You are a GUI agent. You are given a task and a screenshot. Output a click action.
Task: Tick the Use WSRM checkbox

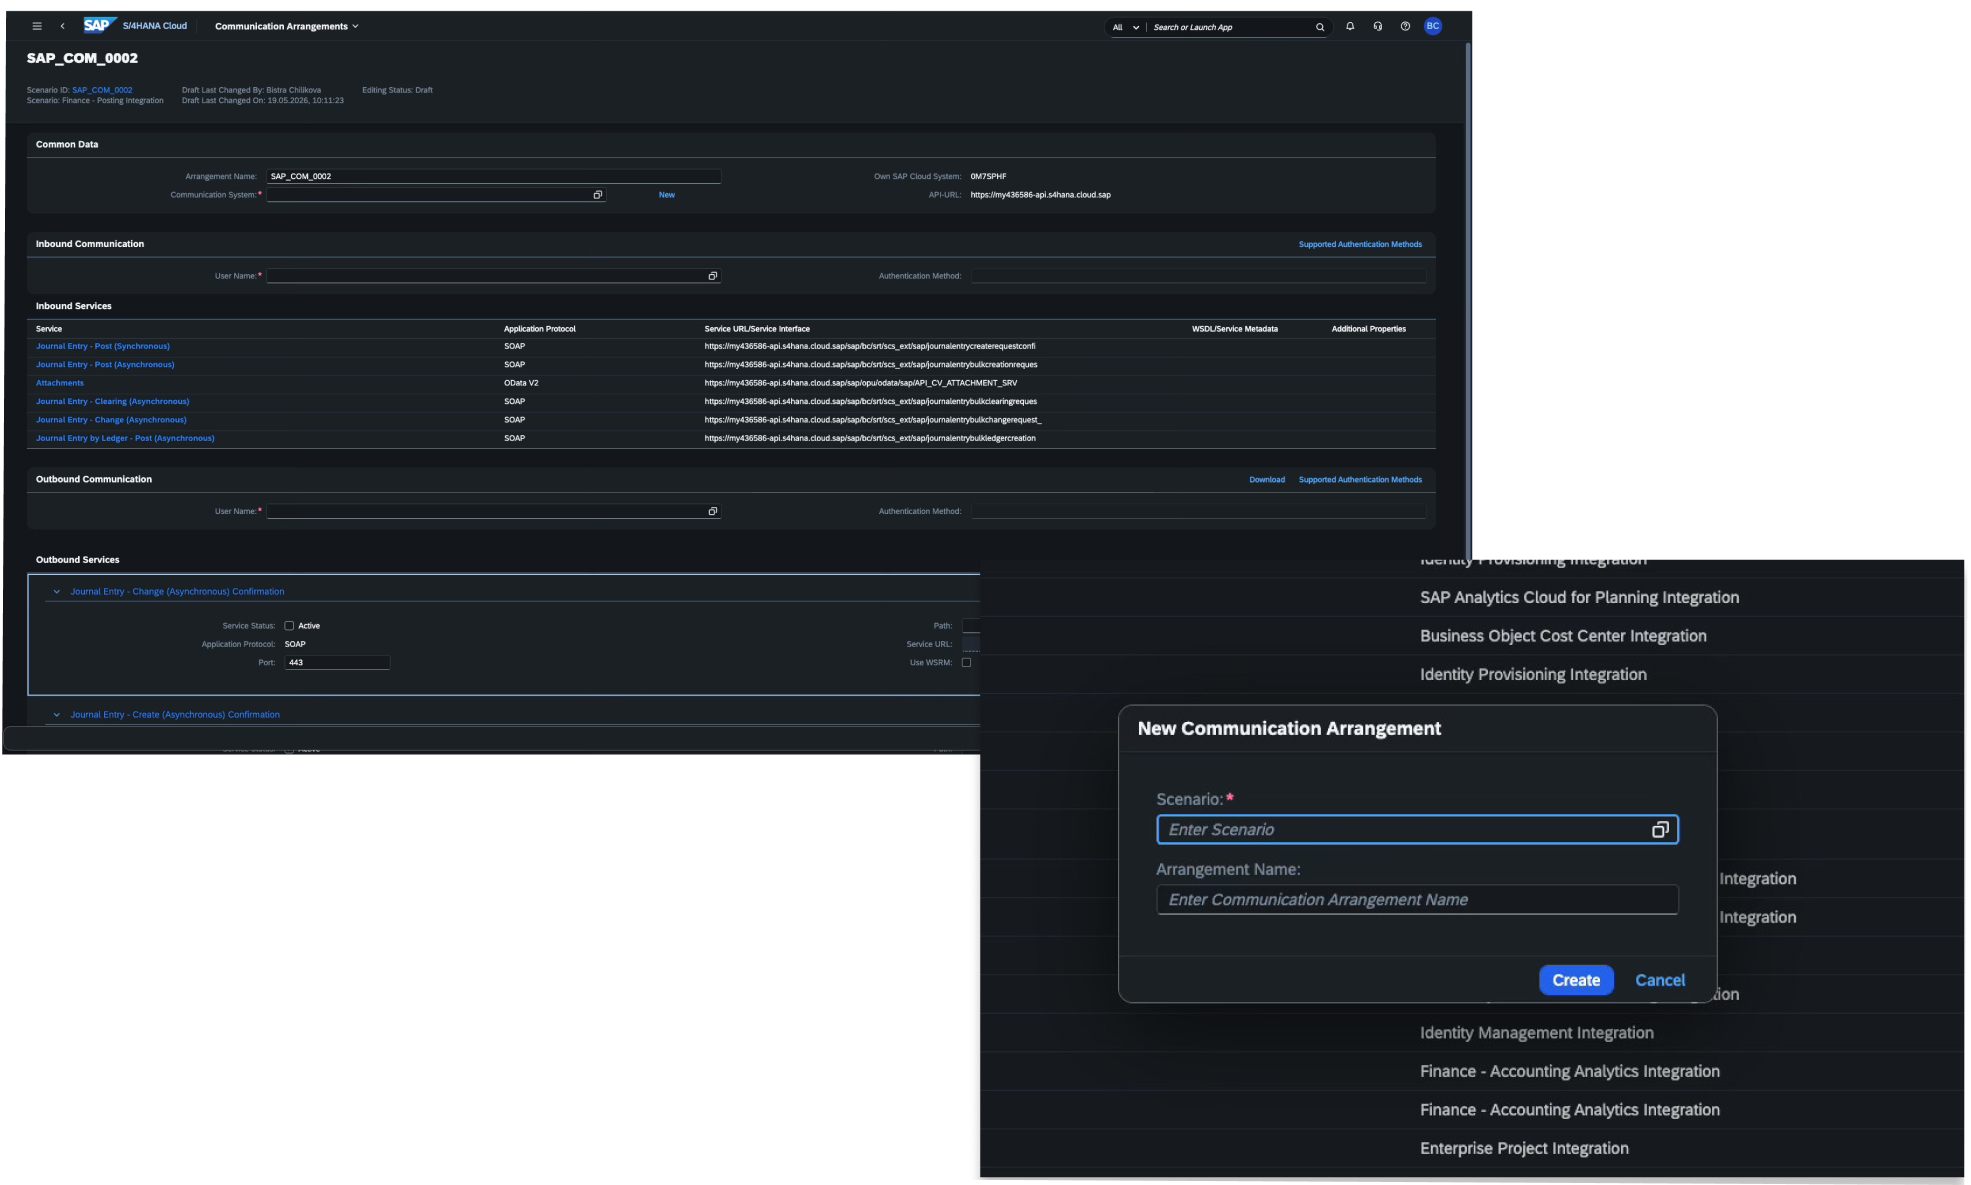[x=966, y=662]
